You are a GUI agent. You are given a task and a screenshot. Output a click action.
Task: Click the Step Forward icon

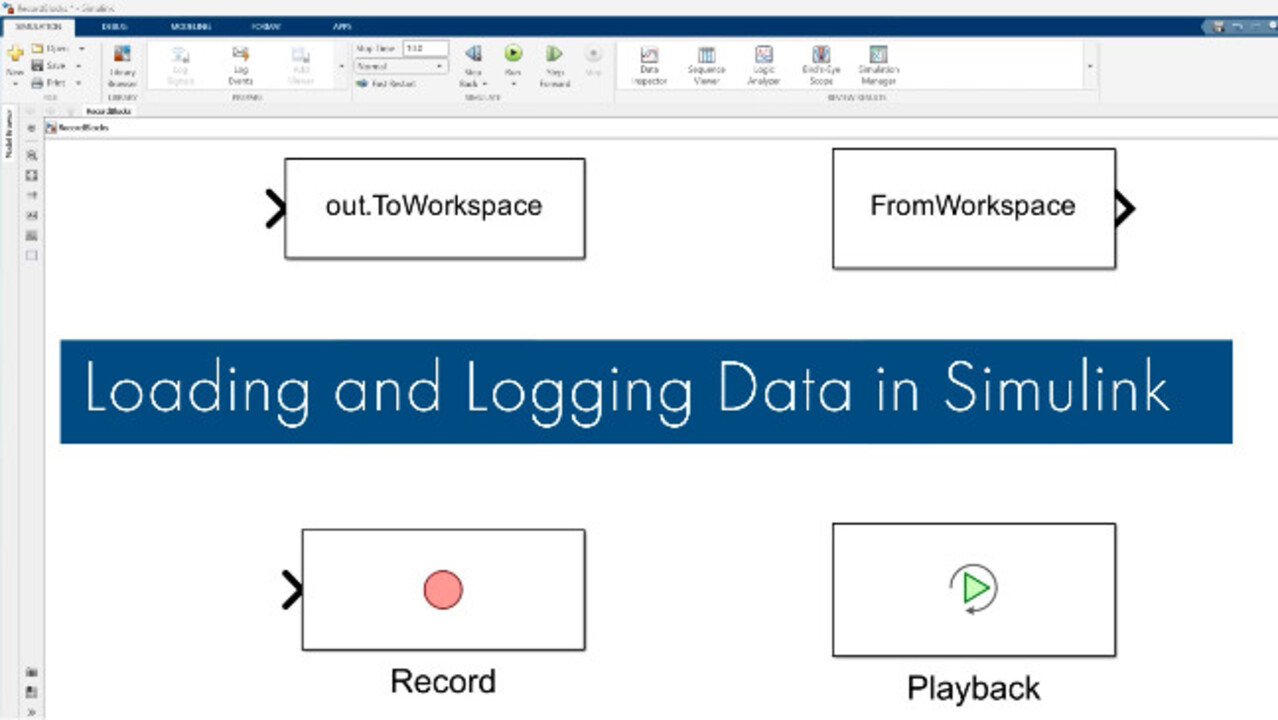(554, 55)
